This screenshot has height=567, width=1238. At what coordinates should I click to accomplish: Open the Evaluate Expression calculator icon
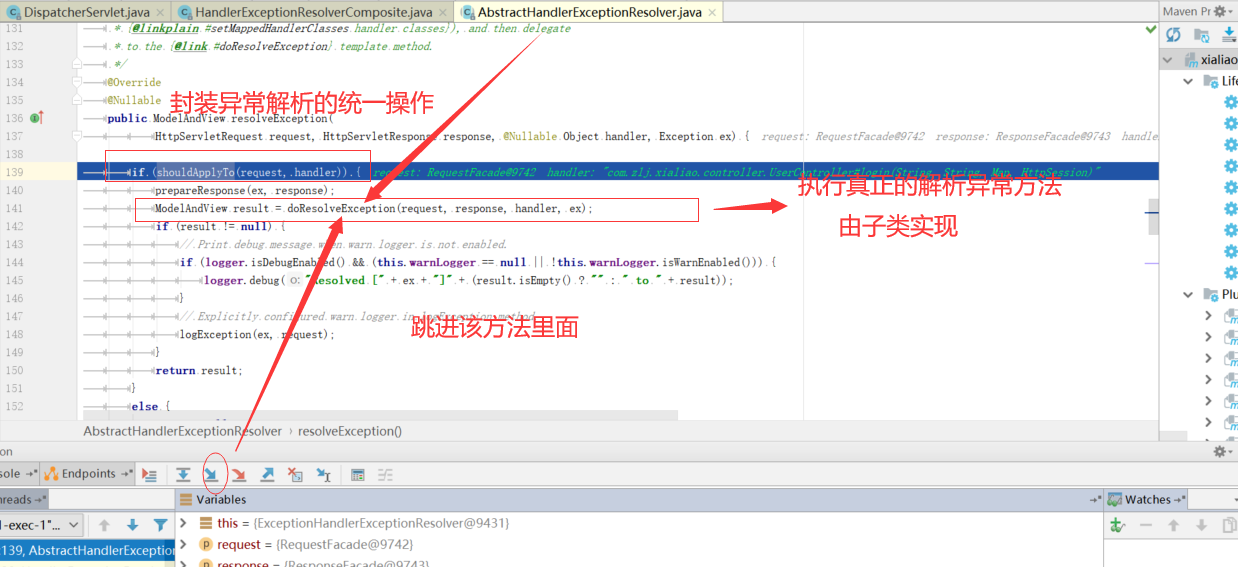point(358,475)
